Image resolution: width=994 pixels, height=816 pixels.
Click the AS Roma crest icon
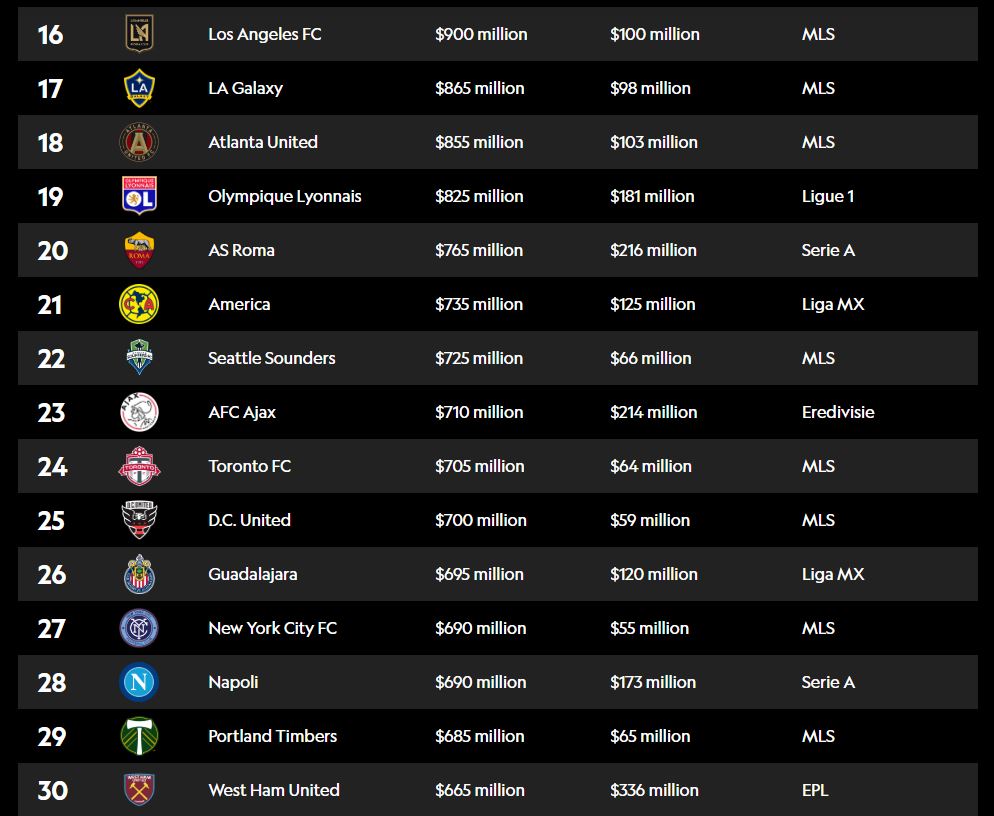(x=139, y=250)
